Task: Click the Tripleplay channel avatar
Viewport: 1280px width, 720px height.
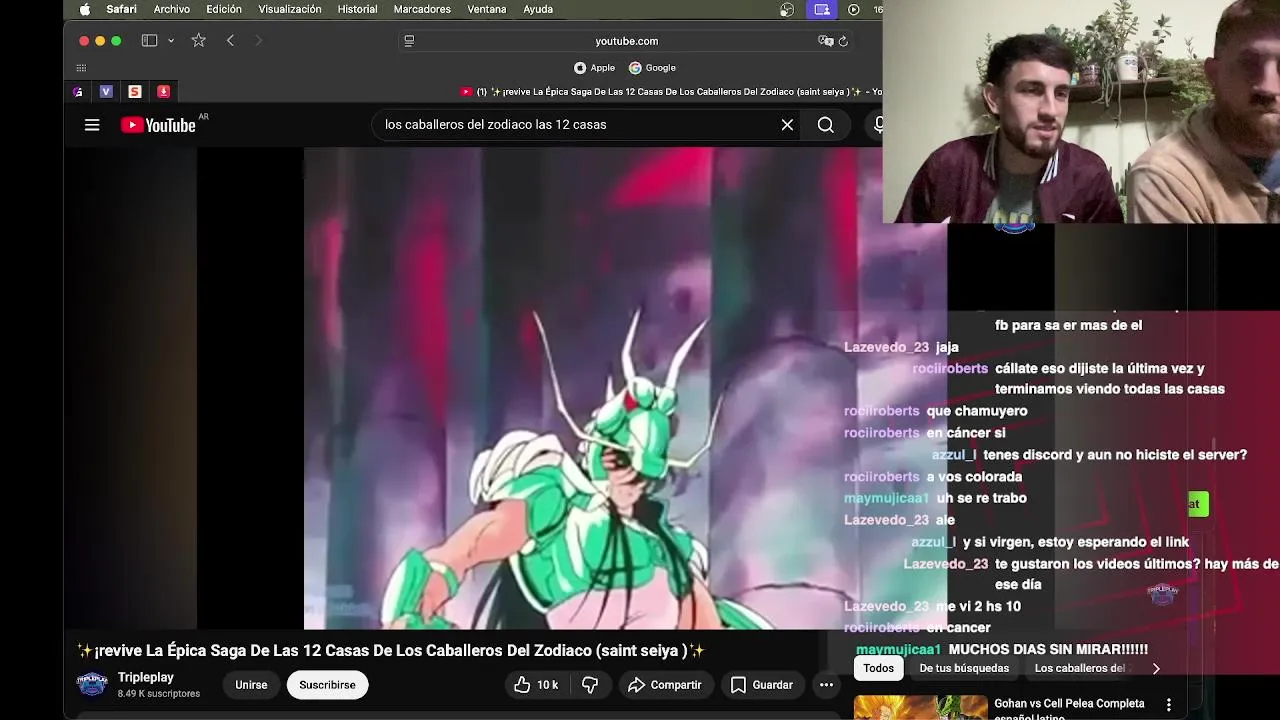Action: tap(92, 685)
